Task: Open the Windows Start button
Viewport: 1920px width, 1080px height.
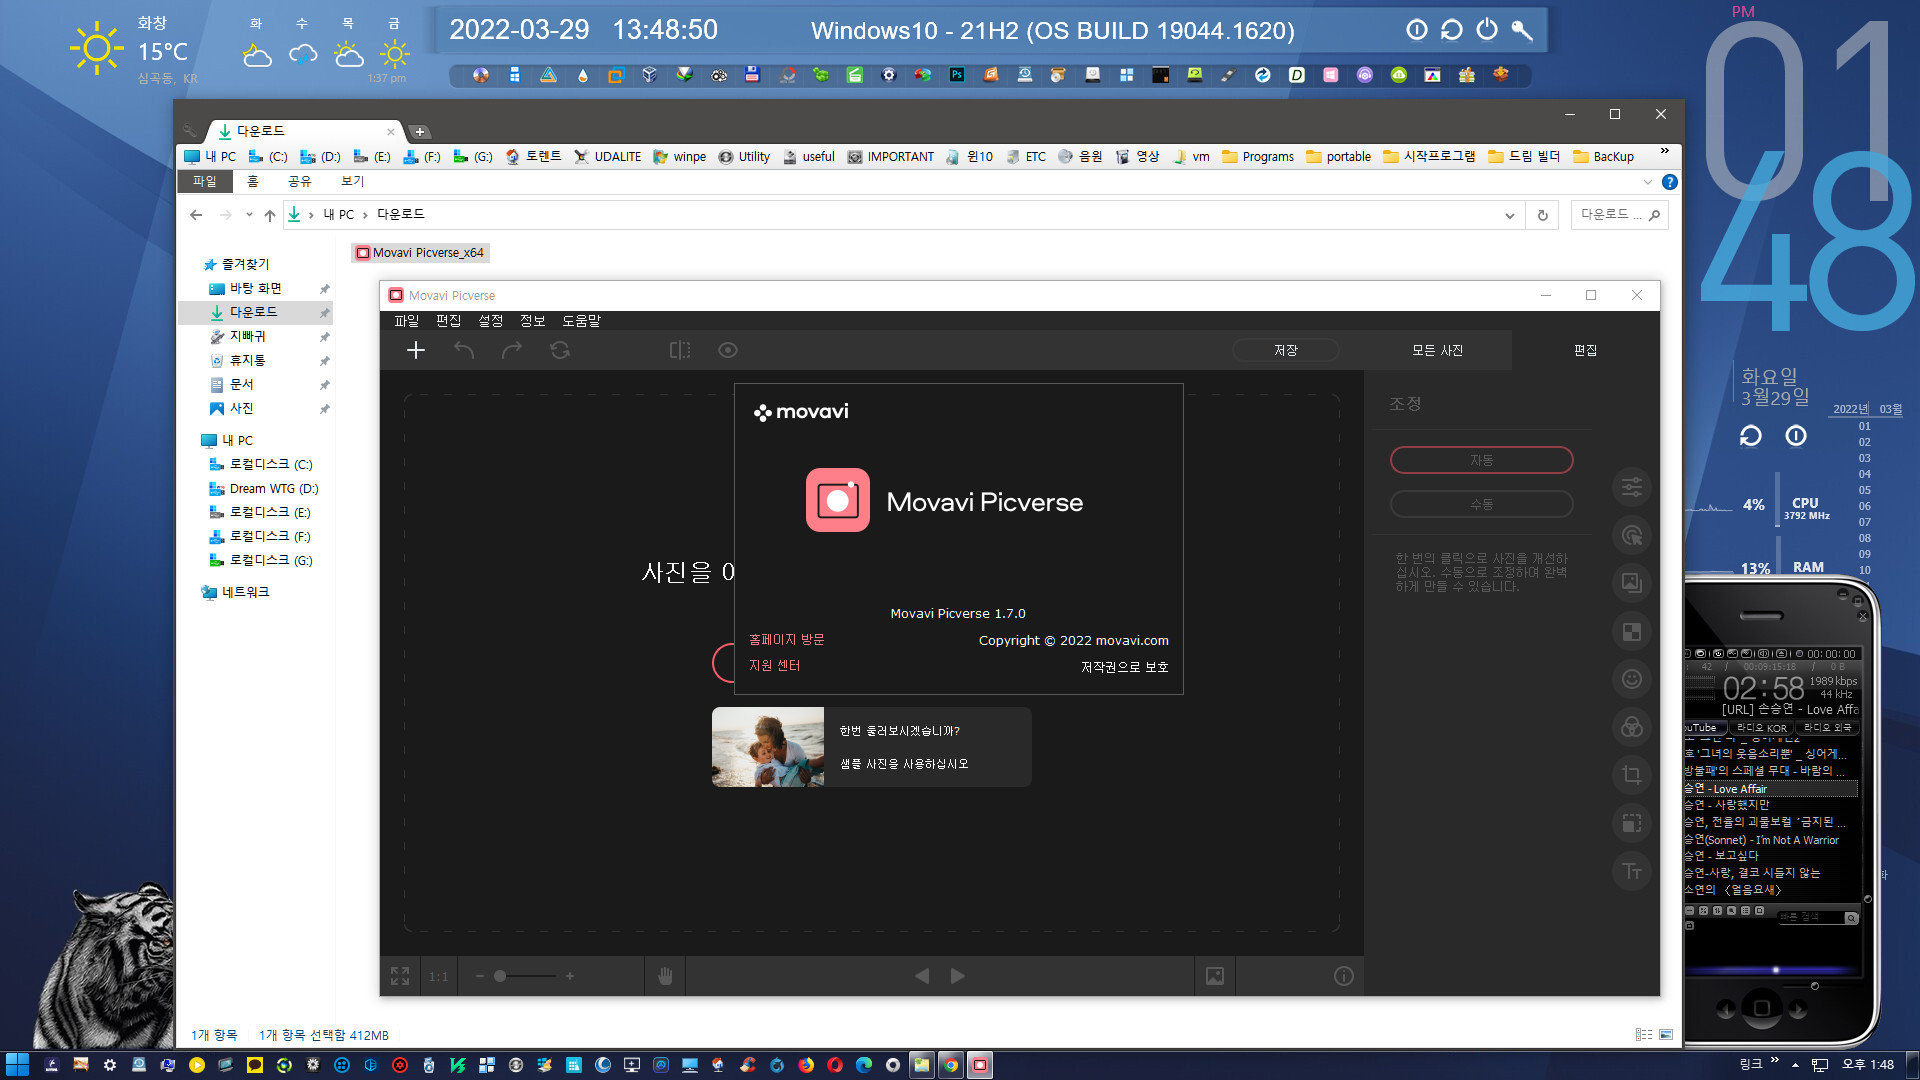Action: [x=17, y=1065]
